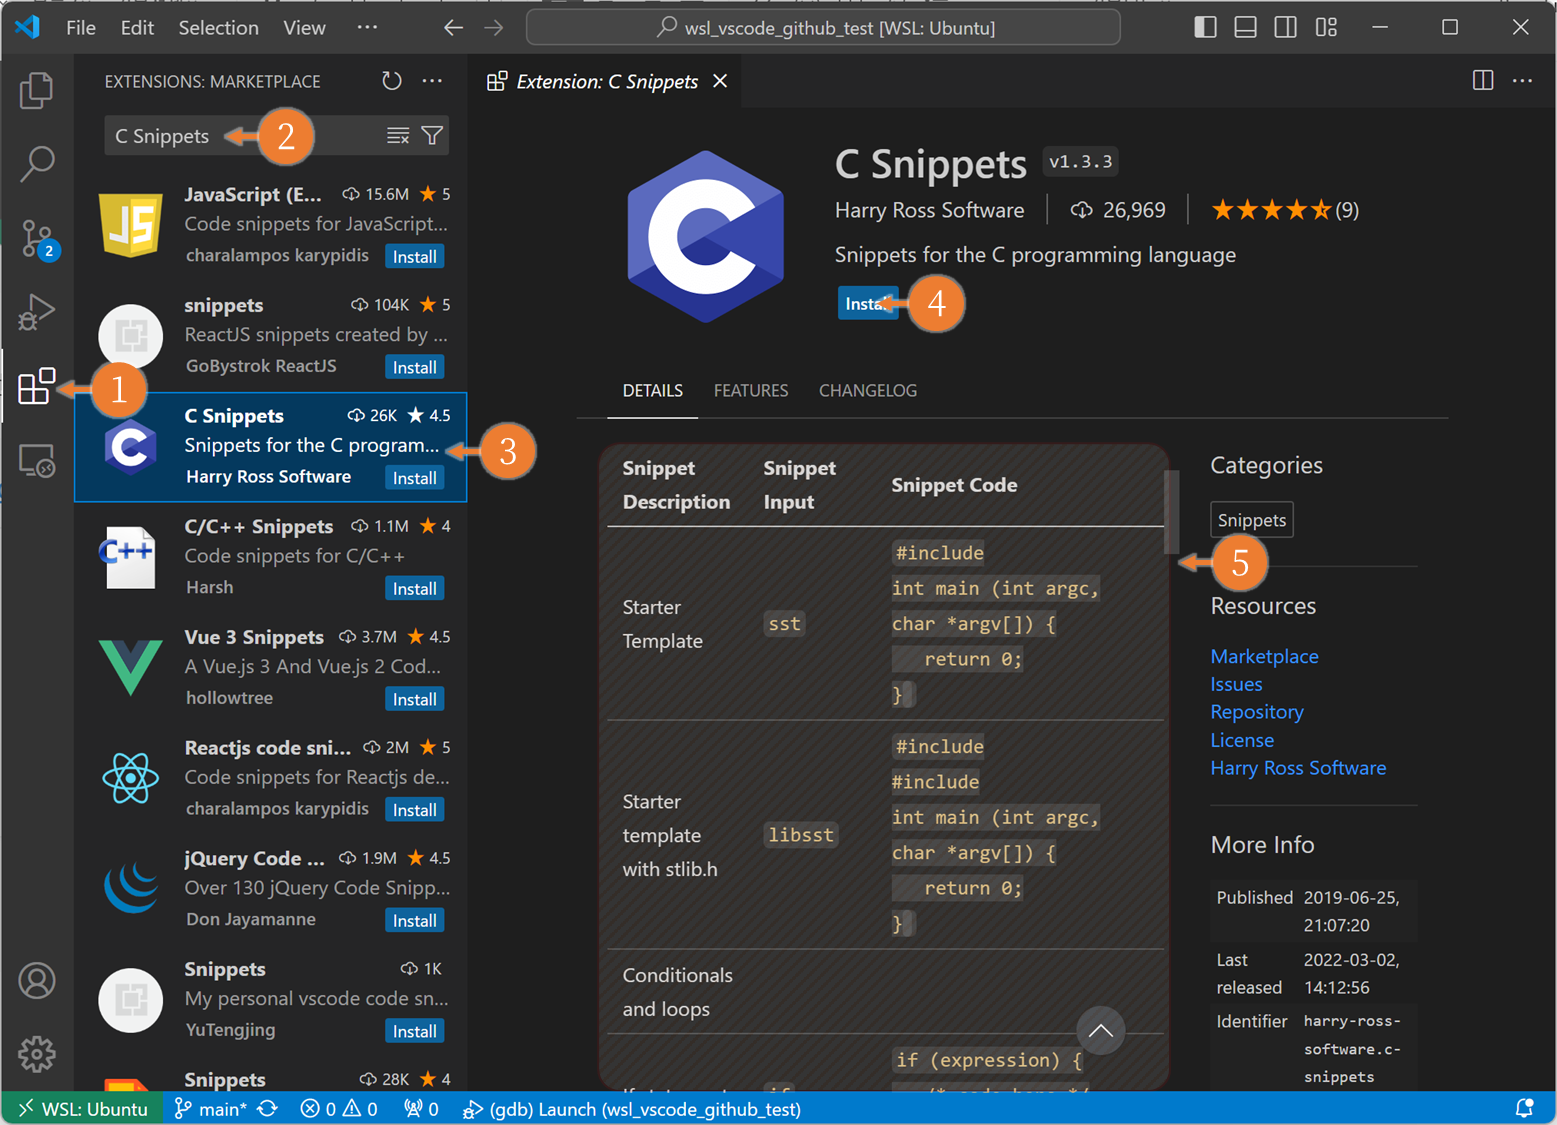The width and height of the screenshot is (1557, 1125).
Task: Split the editor to the right
Action: [1483, 81]
